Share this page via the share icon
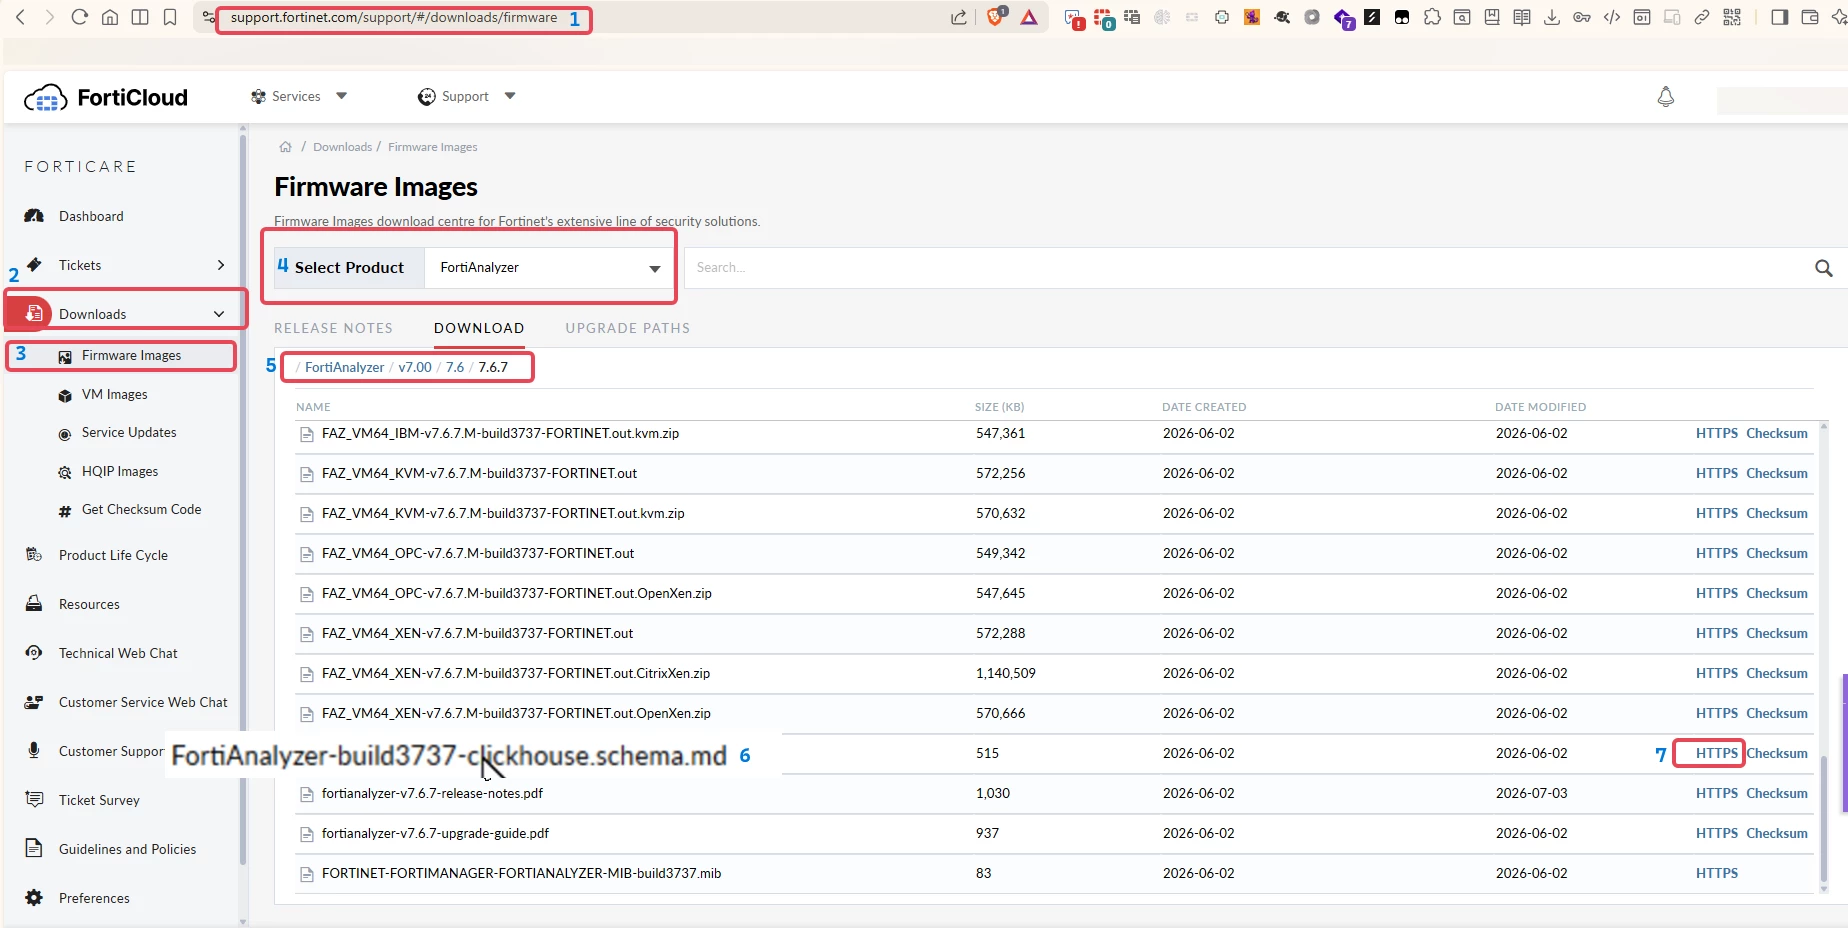 tap(959, 17)
